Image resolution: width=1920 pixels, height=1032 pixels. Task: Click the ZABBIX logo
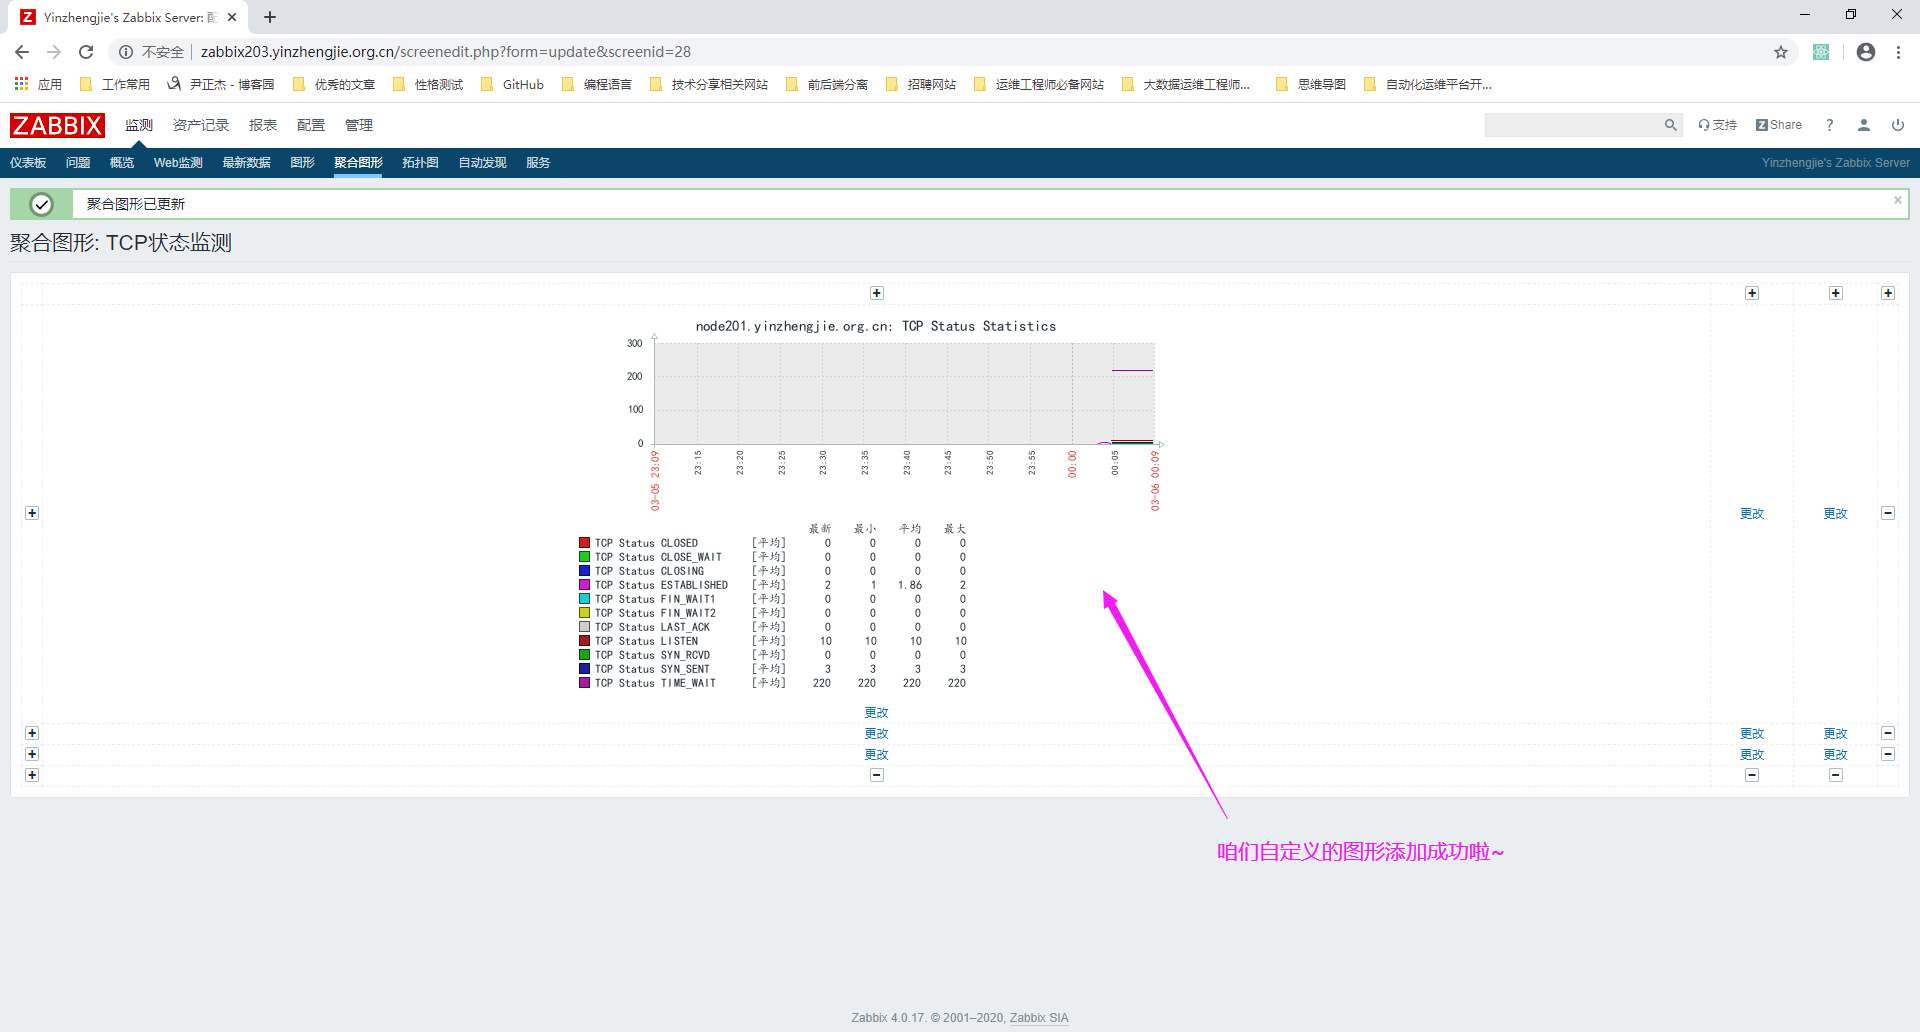tap(57, 125)
